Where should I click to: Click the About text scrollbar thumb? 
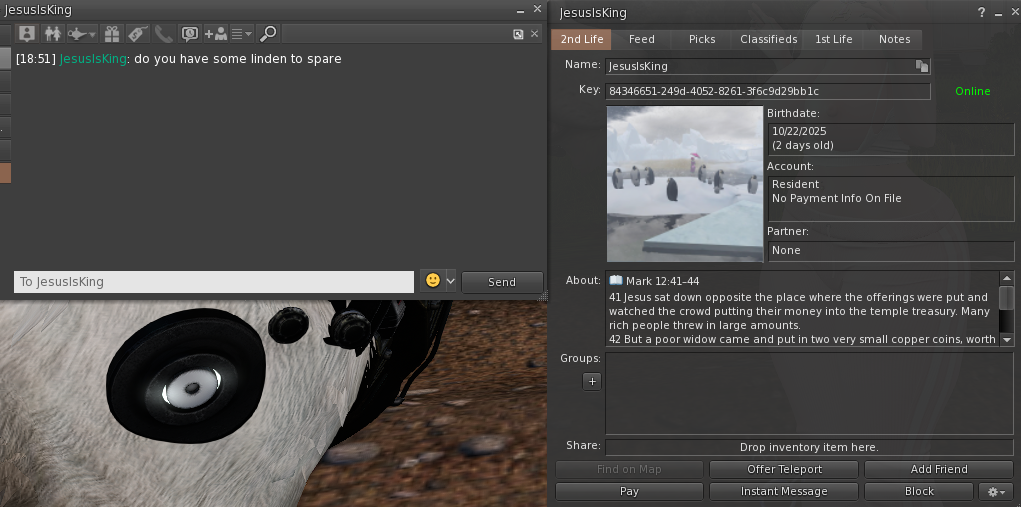1007,297
